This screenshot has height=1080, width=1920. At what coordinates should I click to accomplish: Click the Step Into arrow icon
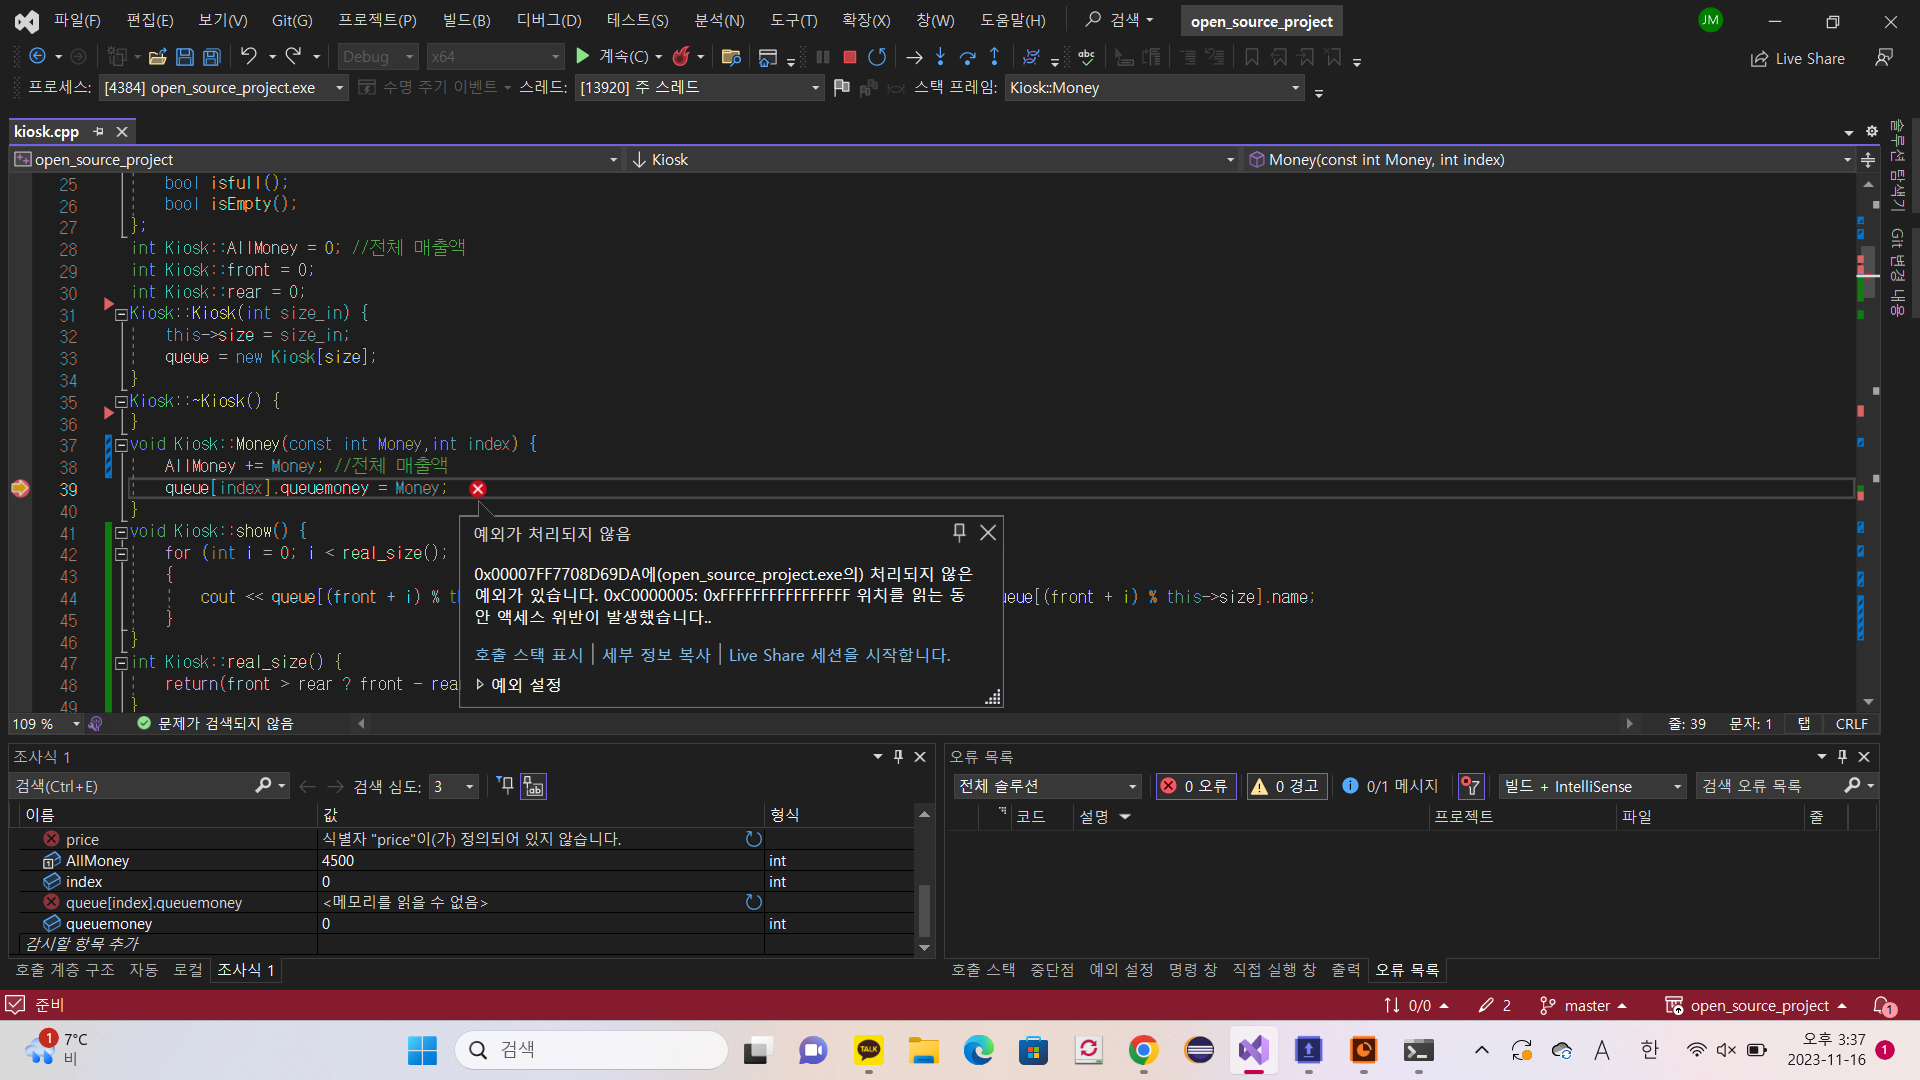(x=940, y=57)
